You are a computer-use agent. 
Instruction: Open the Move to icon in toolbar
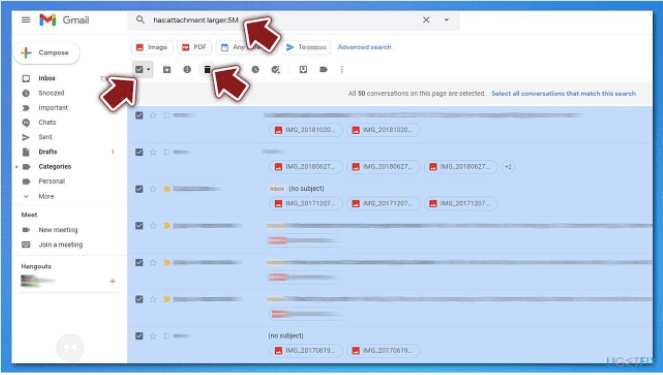point(303,70)
